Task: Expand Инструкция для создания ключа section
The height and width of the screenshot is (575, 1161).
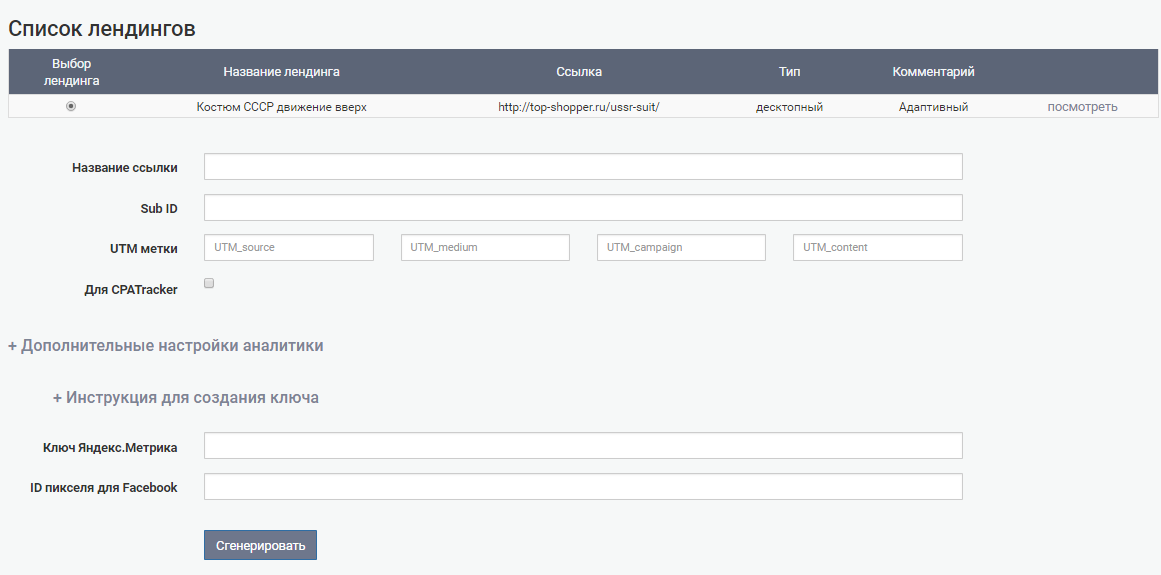Action: click(x=186, y=398)
